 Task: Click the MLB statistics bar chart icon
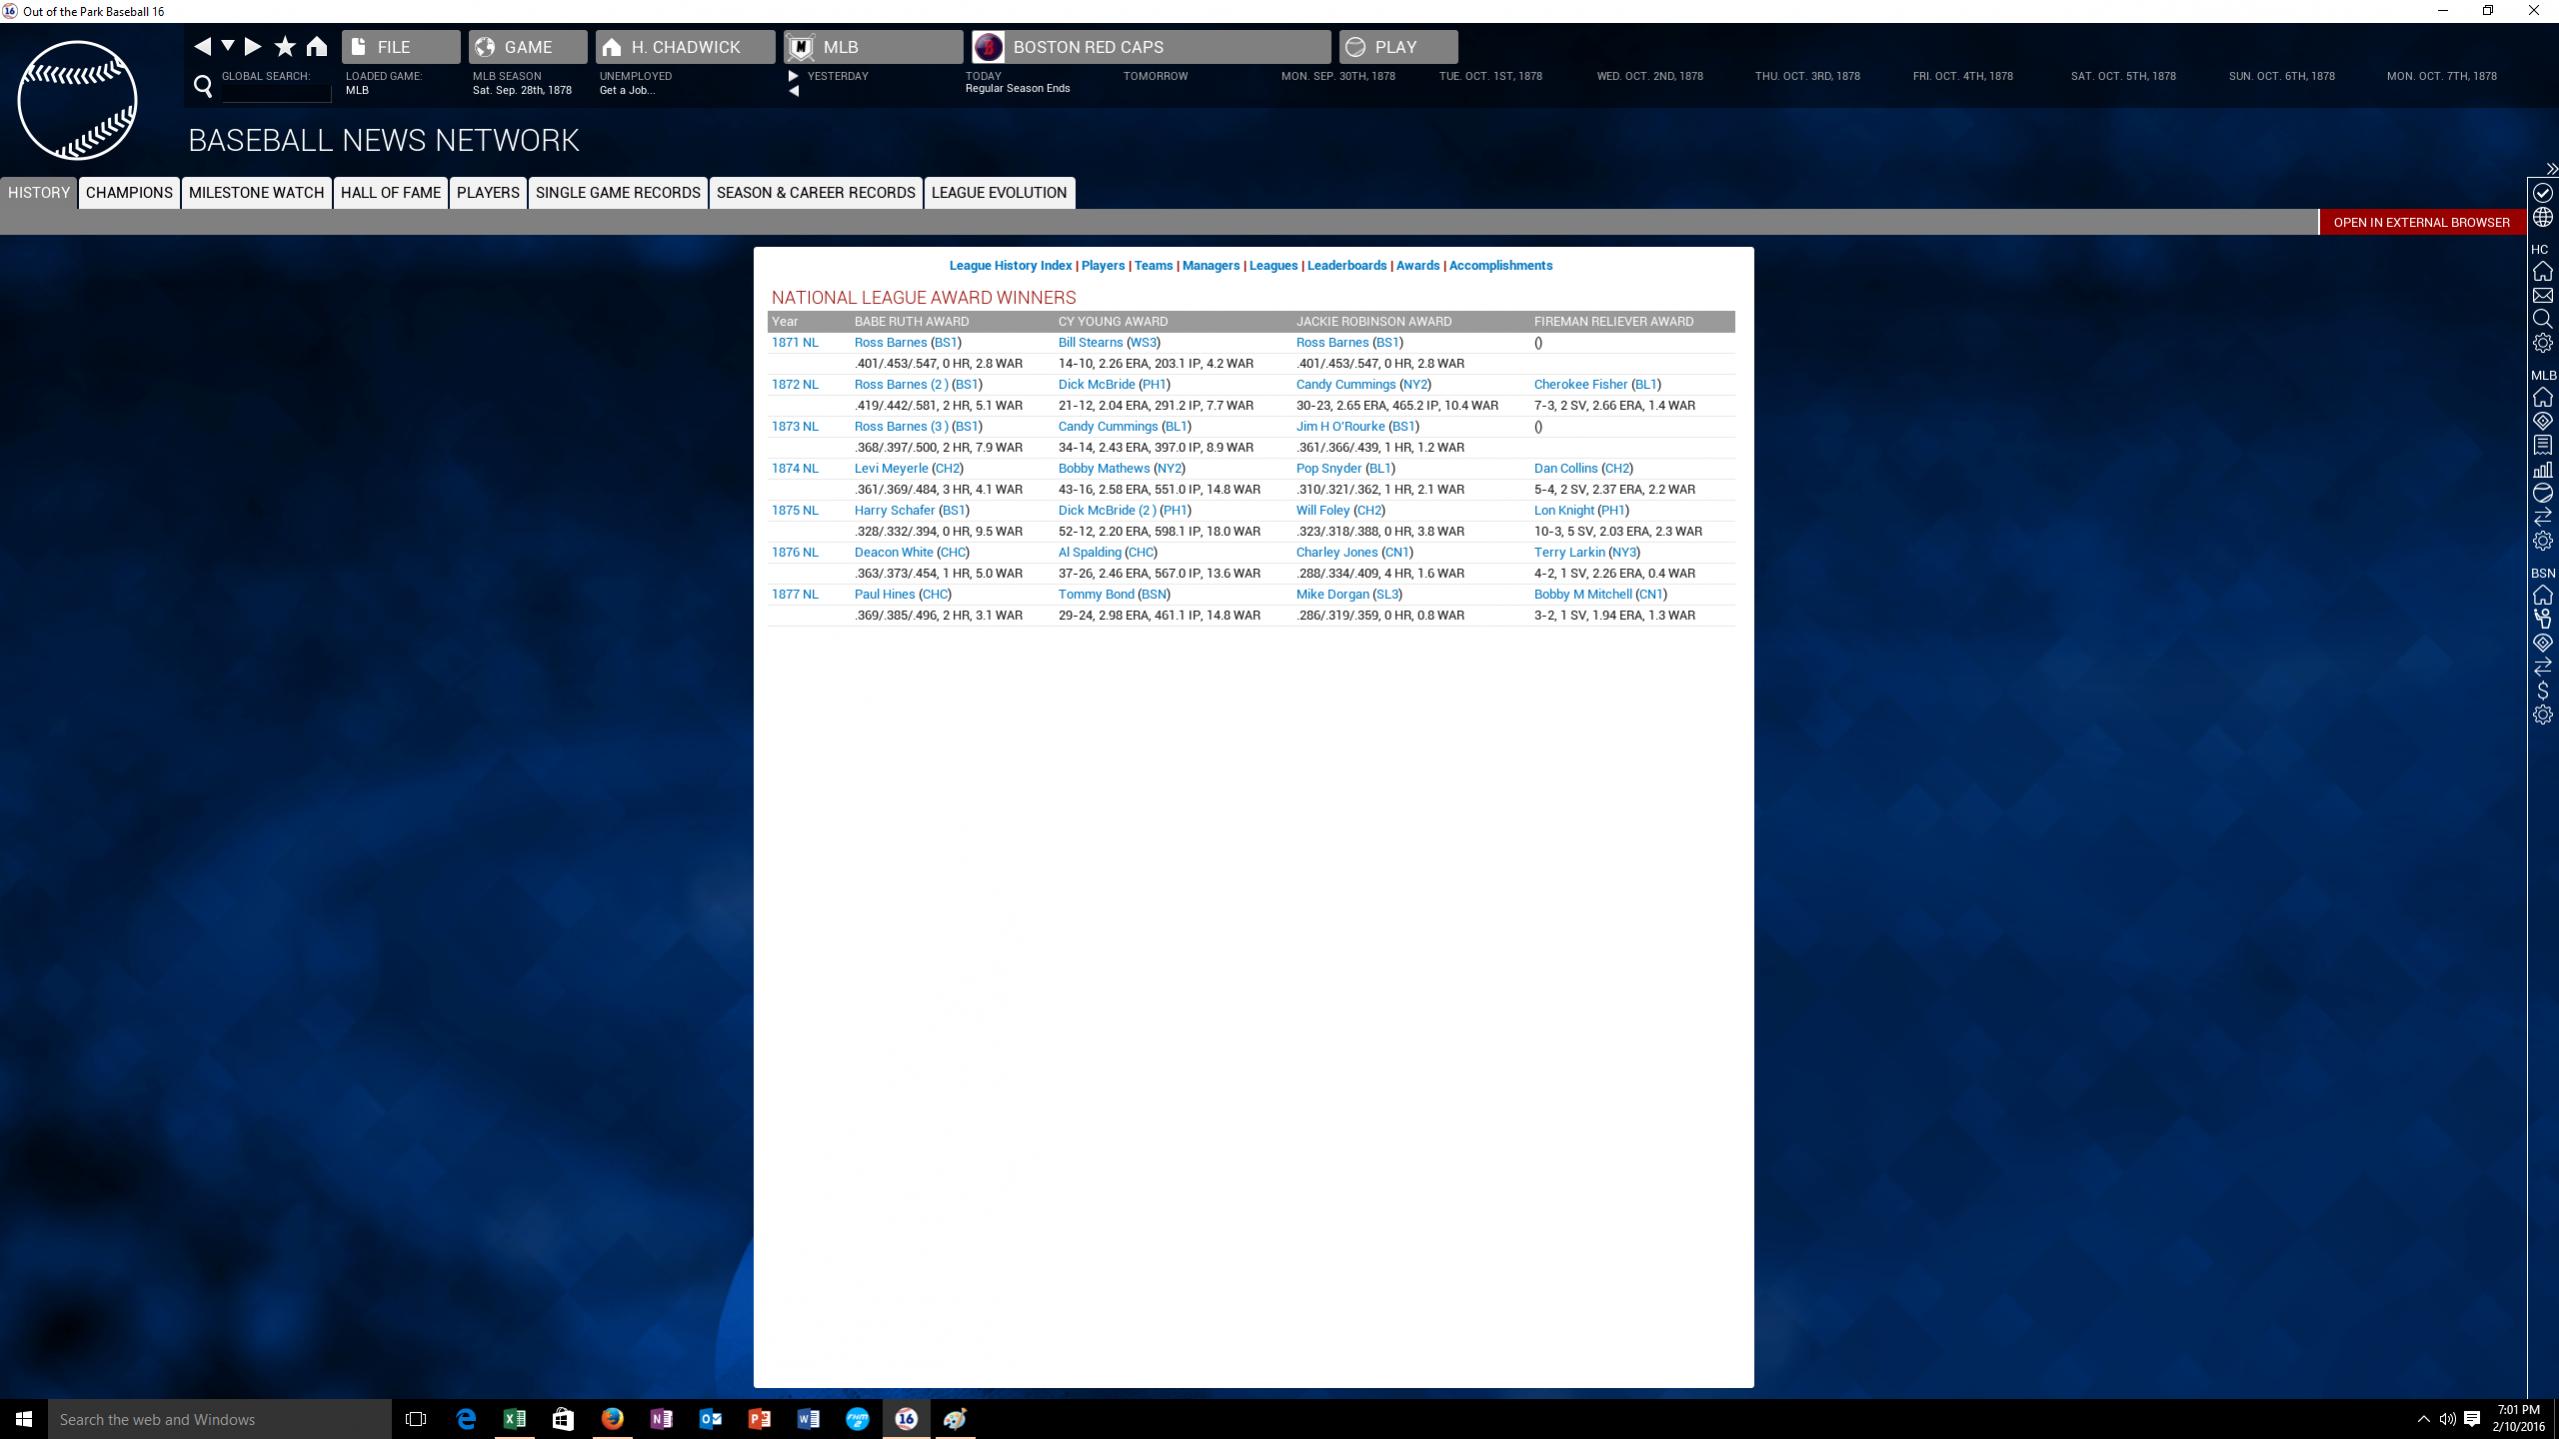point(2542,469)
